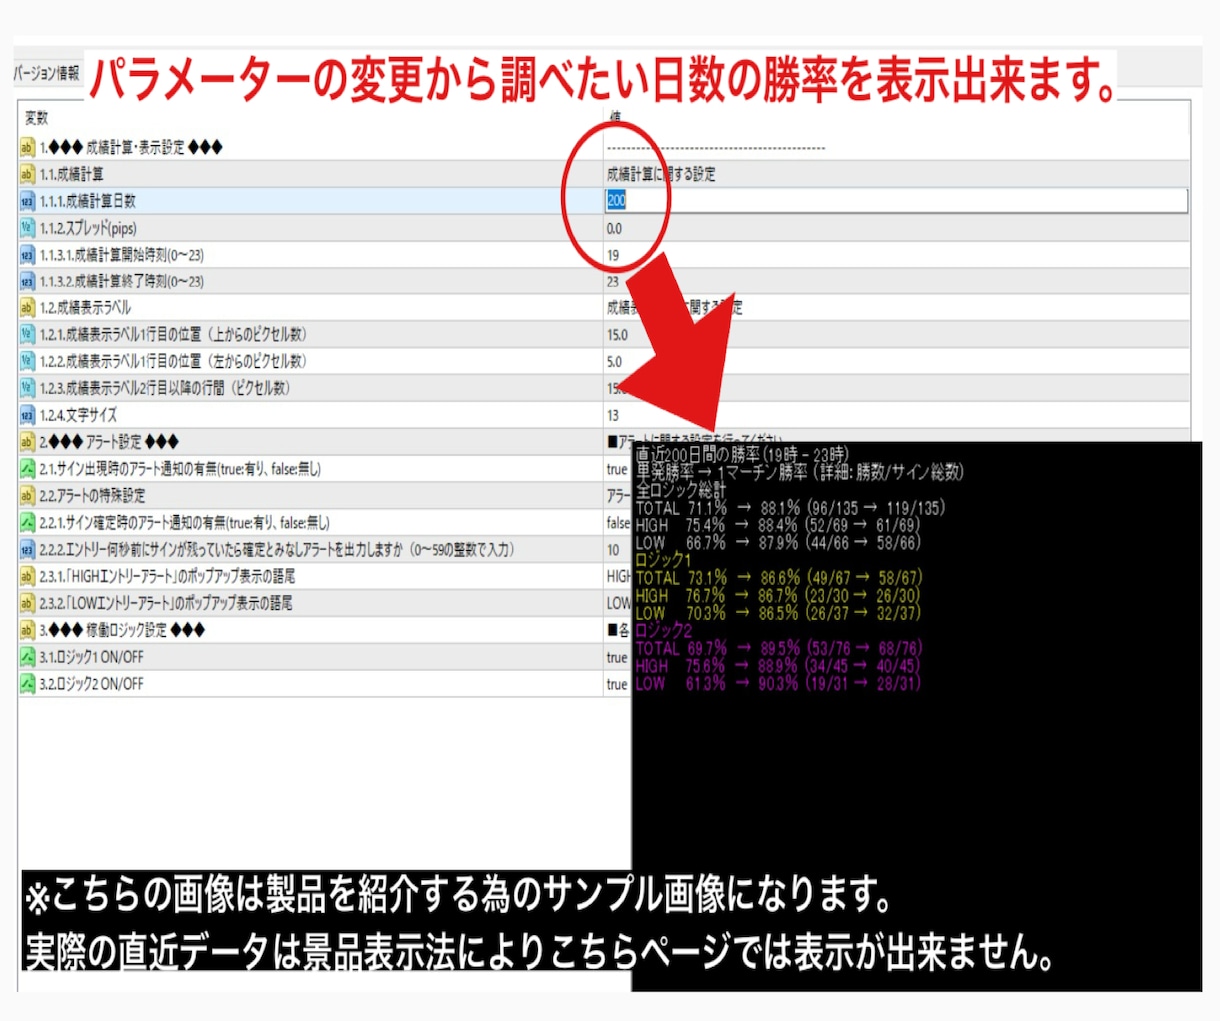The image size is (1220, 1021).
Task: Click the string icon of row 2.◆◆◆ アラート設定
Action: [27, 441]
